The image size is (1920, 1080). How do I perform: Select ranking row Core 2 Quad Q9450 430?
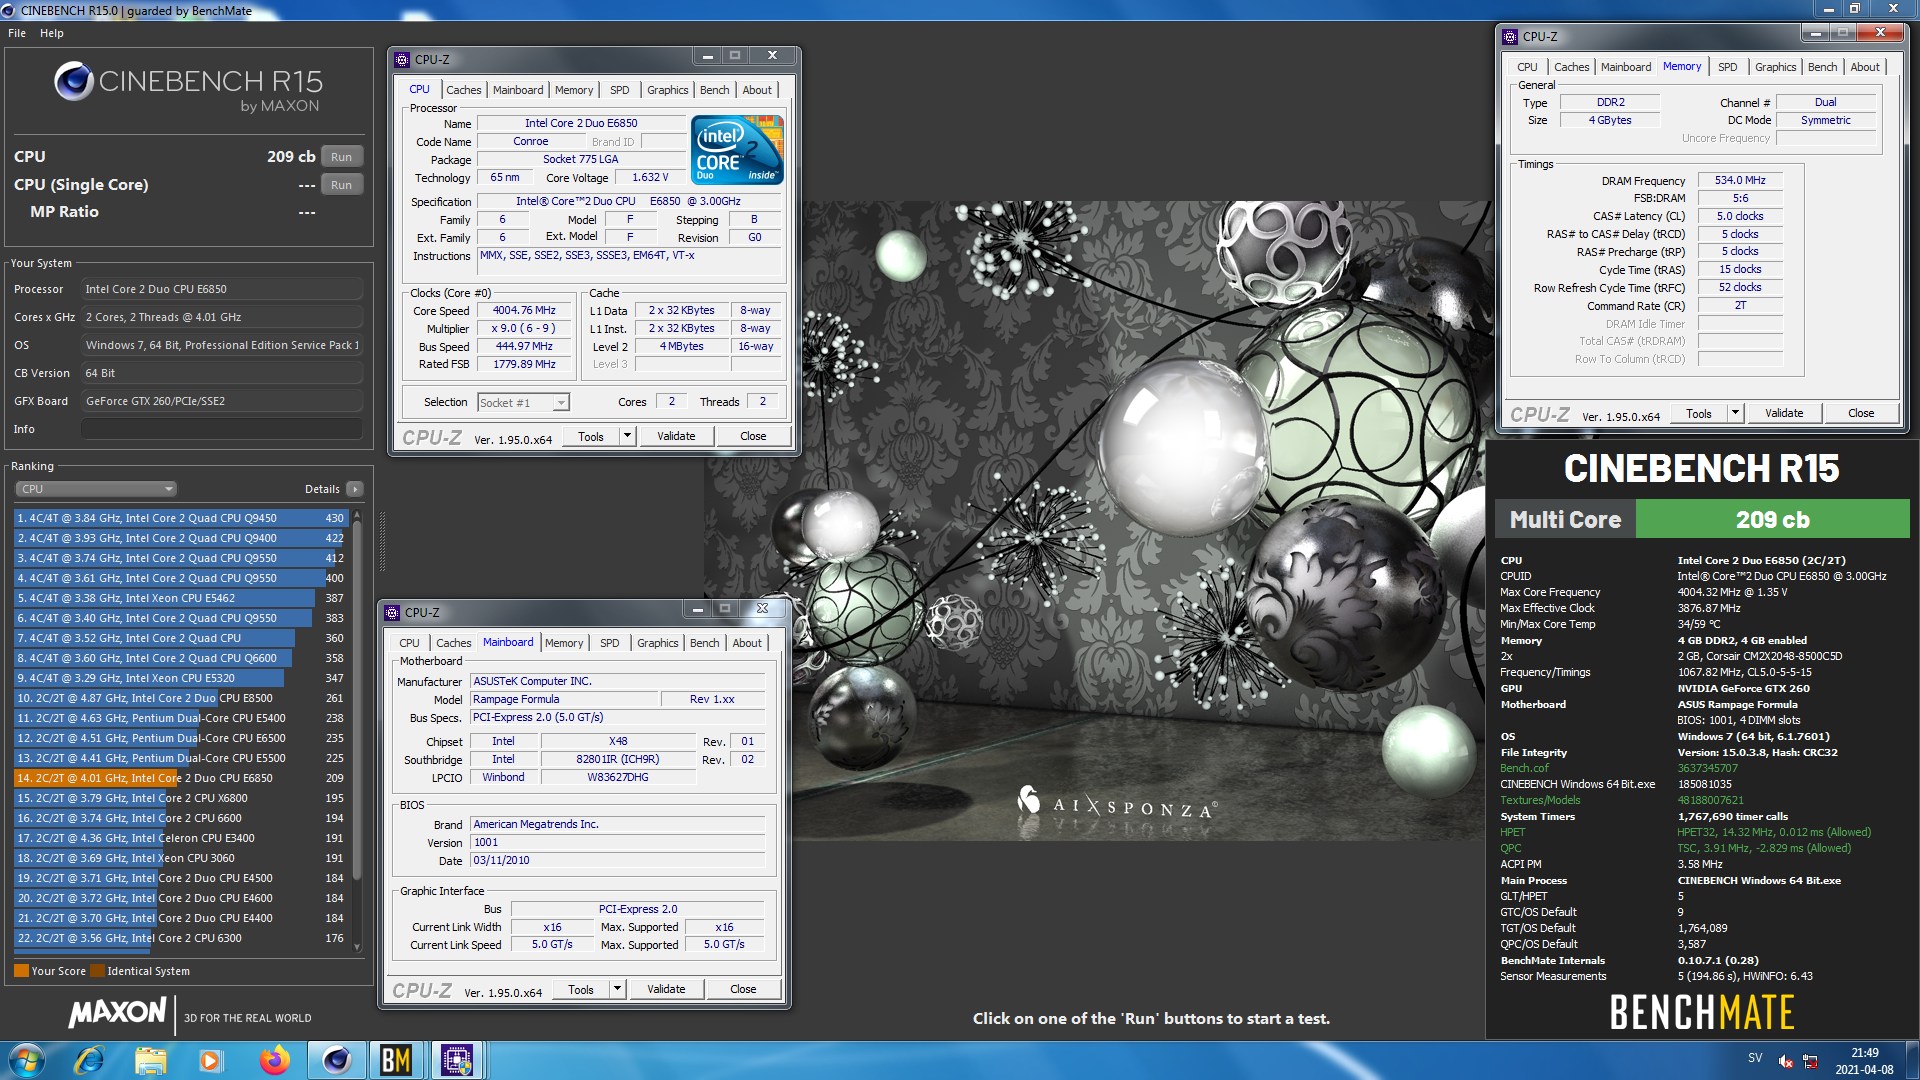coord(180,518)
